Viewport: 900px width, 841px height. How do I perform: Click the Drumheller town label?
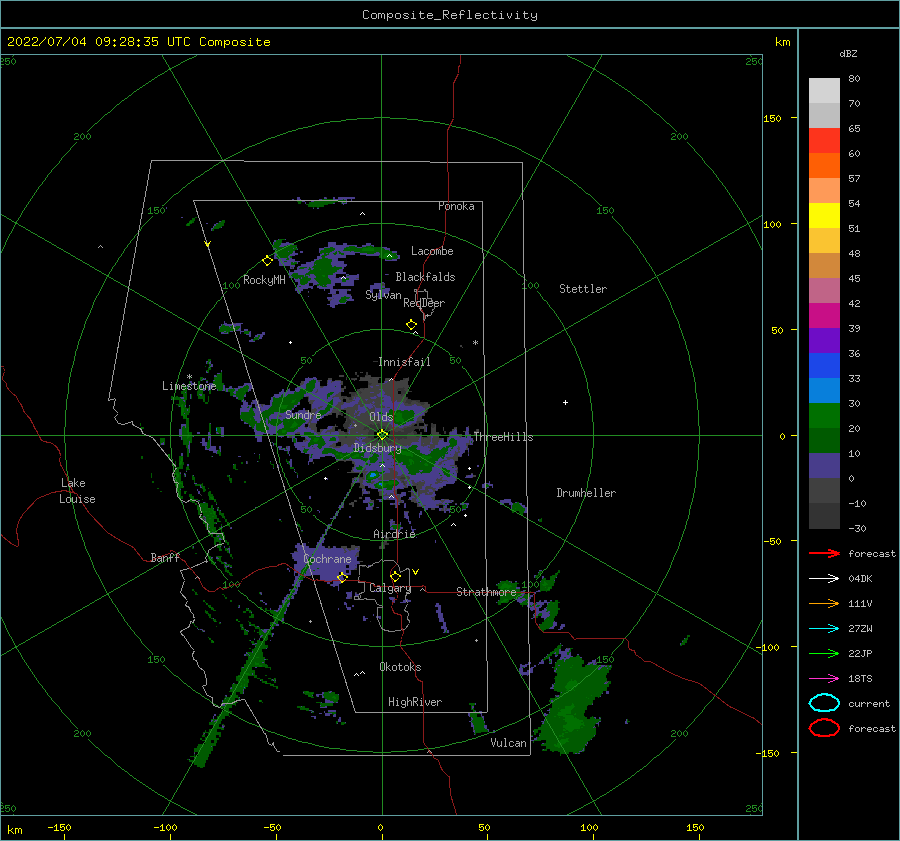tap(586, 493)
